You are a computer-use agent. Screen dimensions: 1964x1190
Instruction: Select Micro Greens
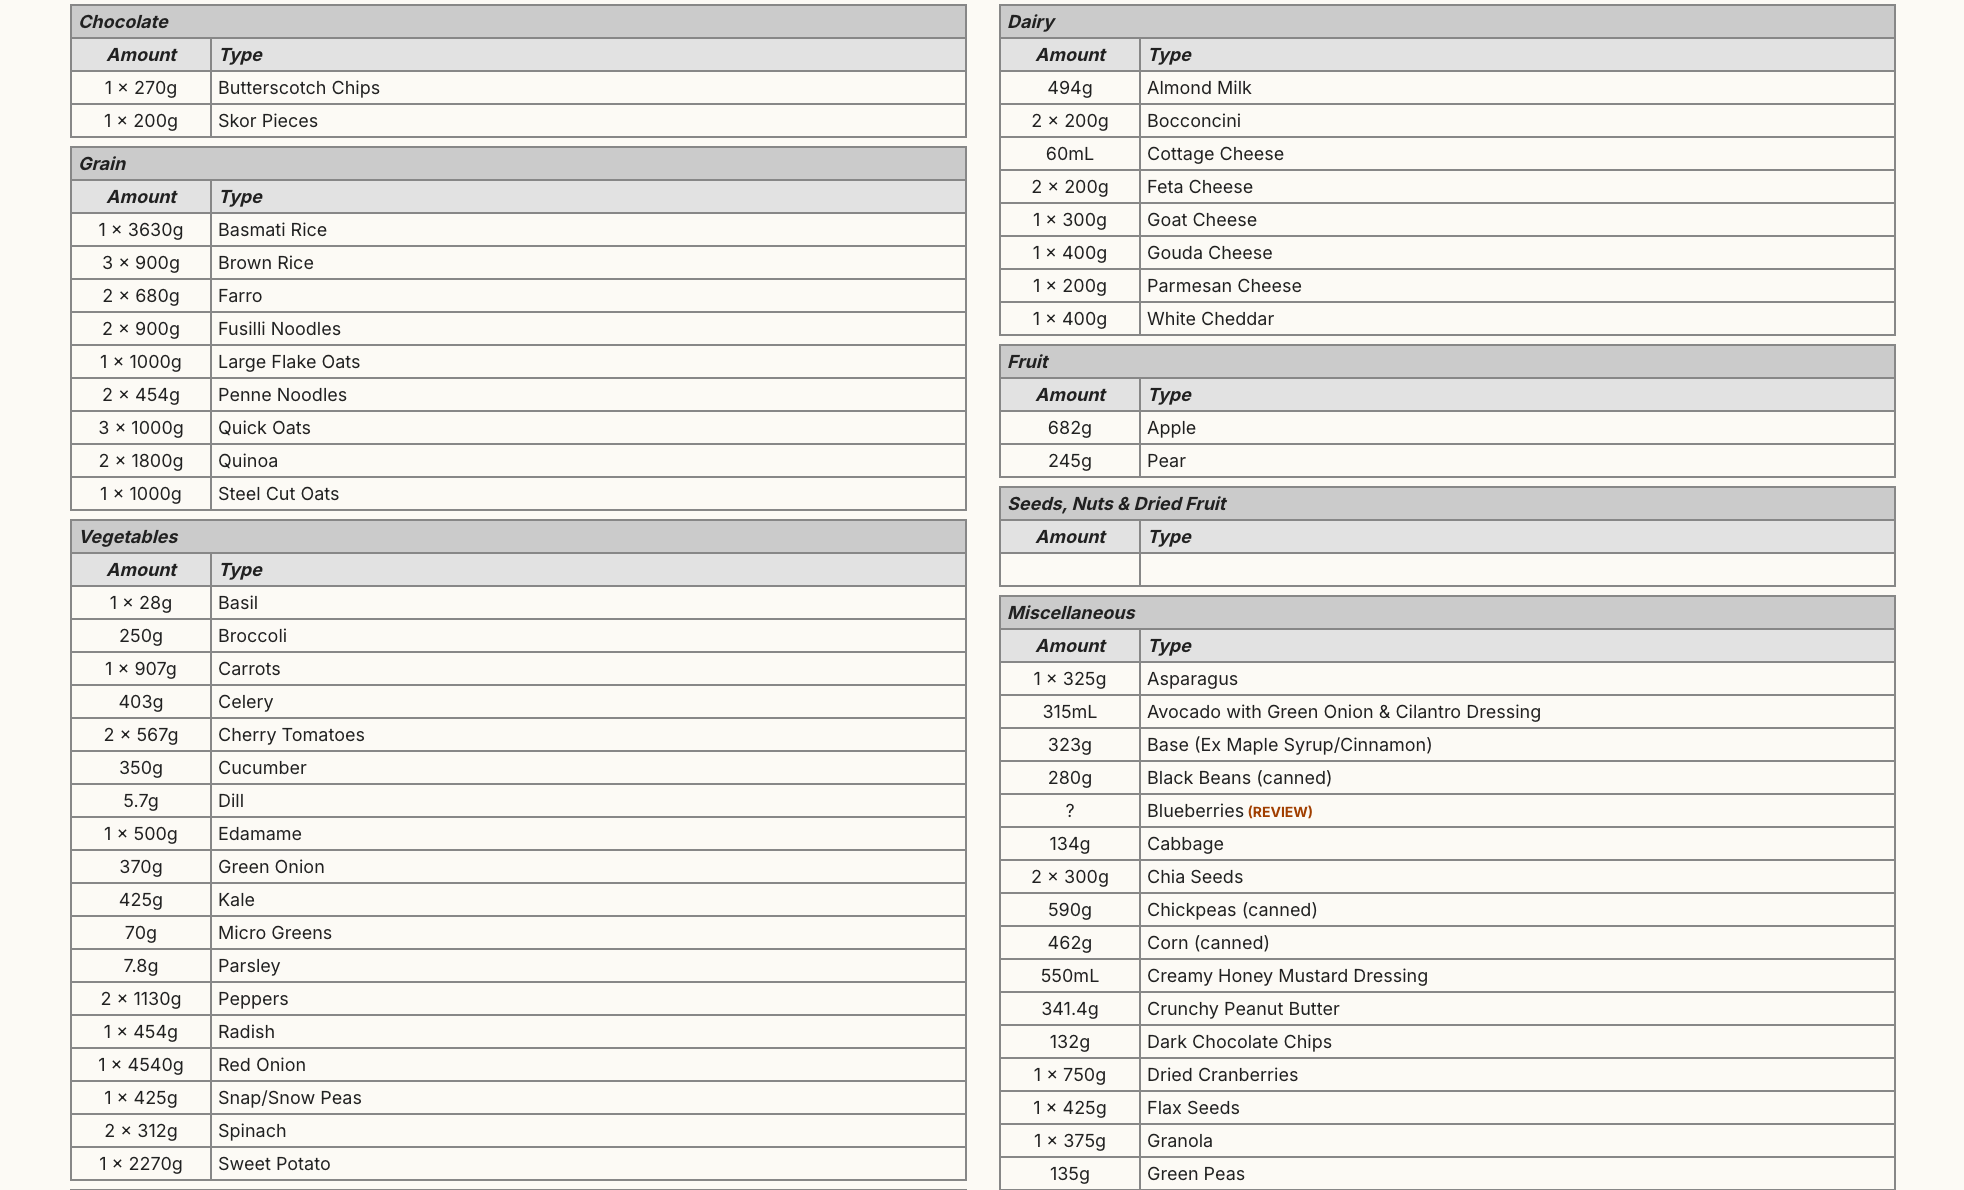[x=518, y=933]
